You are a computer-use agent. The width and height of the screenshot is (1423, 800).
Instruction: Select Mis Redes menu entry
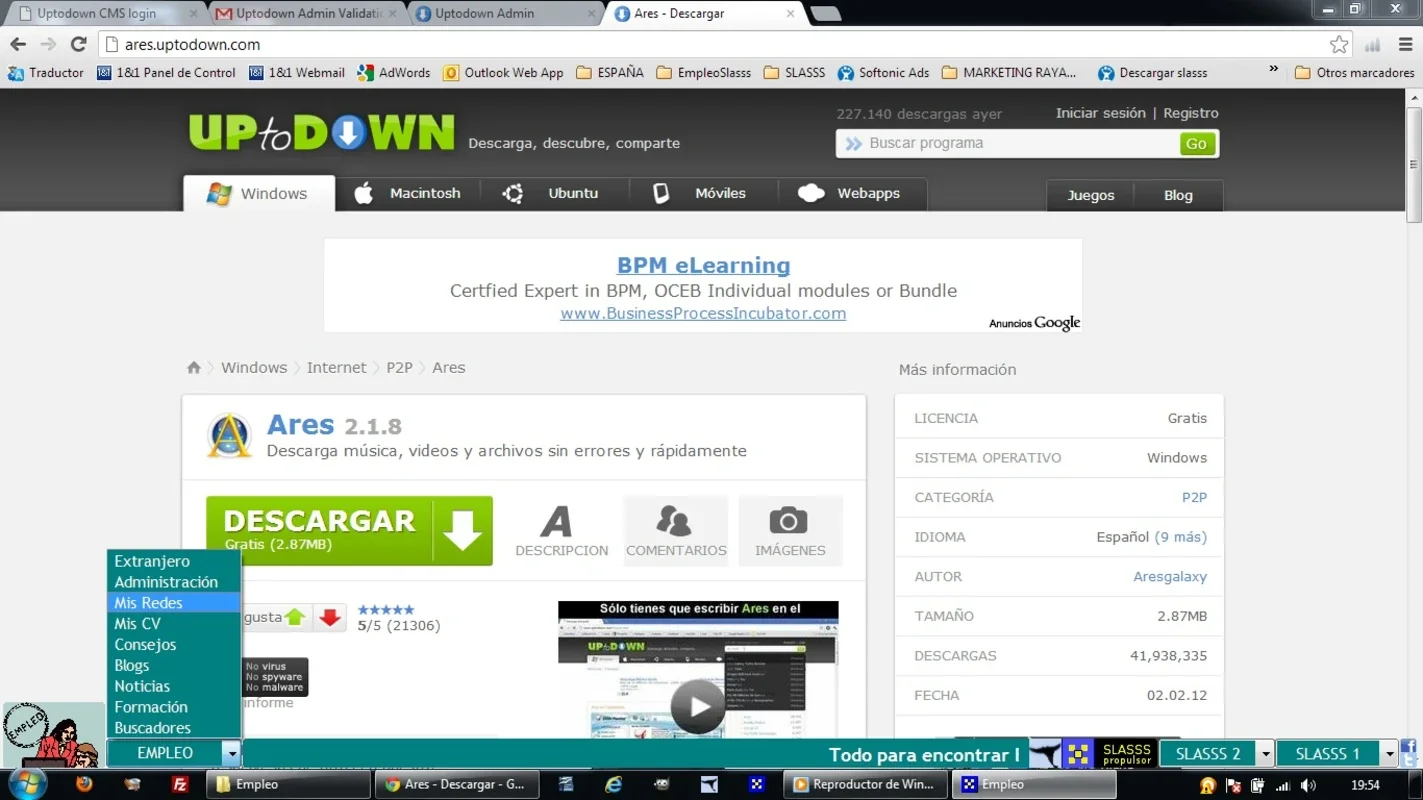(174, 603)
